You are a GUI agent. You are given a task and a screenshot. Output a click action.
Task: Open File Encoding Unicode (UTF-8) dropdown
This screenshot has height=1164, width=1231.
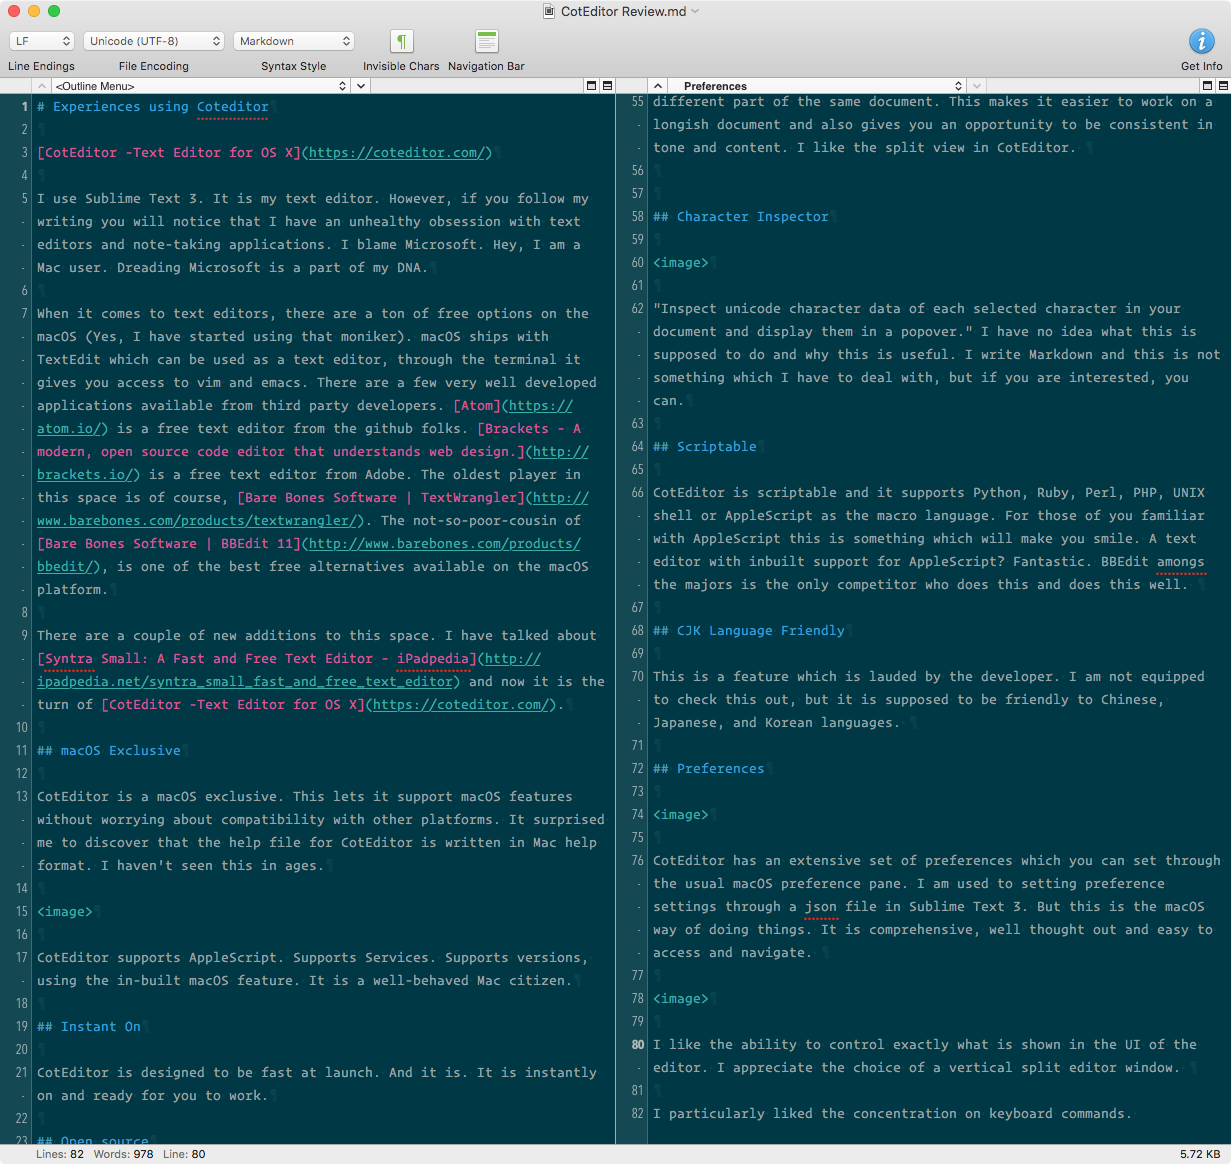pyautogui.click(x=153, y=41)
